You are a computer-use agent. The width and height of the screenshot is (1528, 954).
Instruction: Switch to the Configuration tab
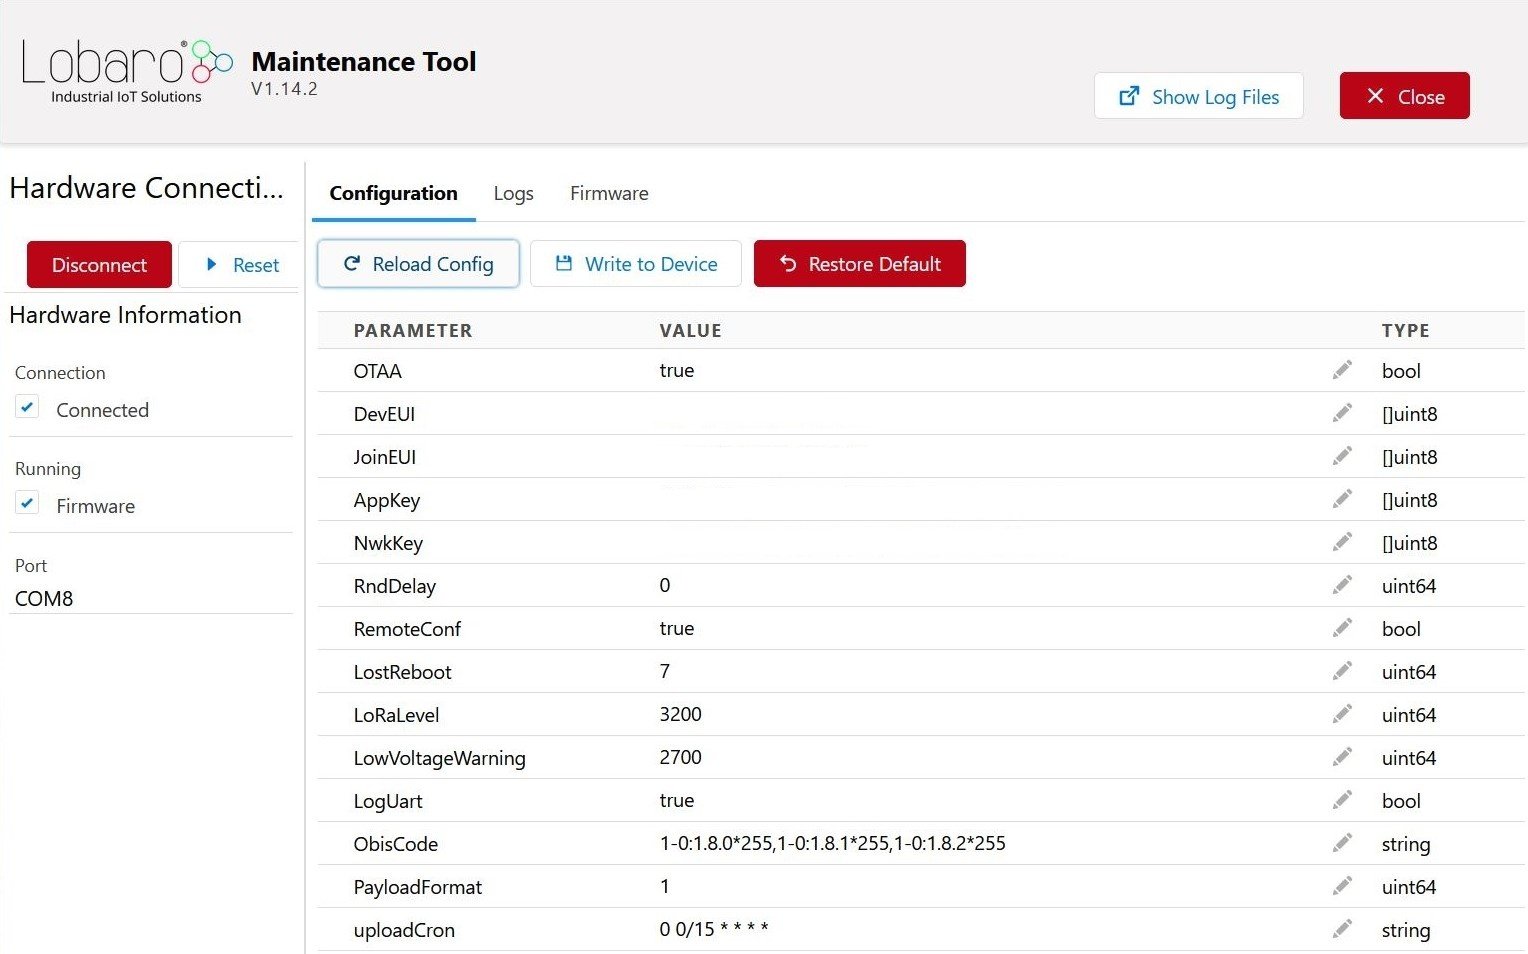point(393,193)
